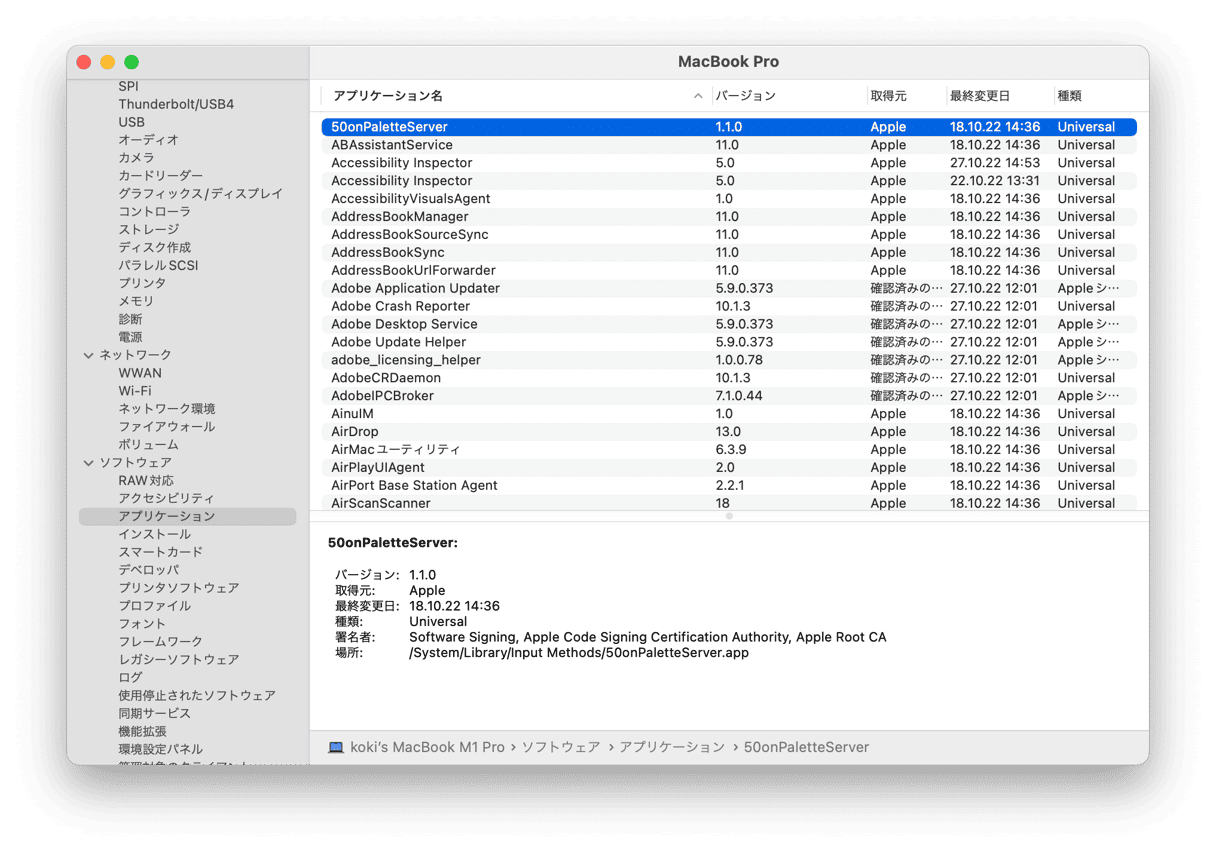The height and width of the screenshot is (853, 1216).
Task: Select Accessibility Inspector dated 27.10.22 14:53
Action: click(x=729, y=163)
